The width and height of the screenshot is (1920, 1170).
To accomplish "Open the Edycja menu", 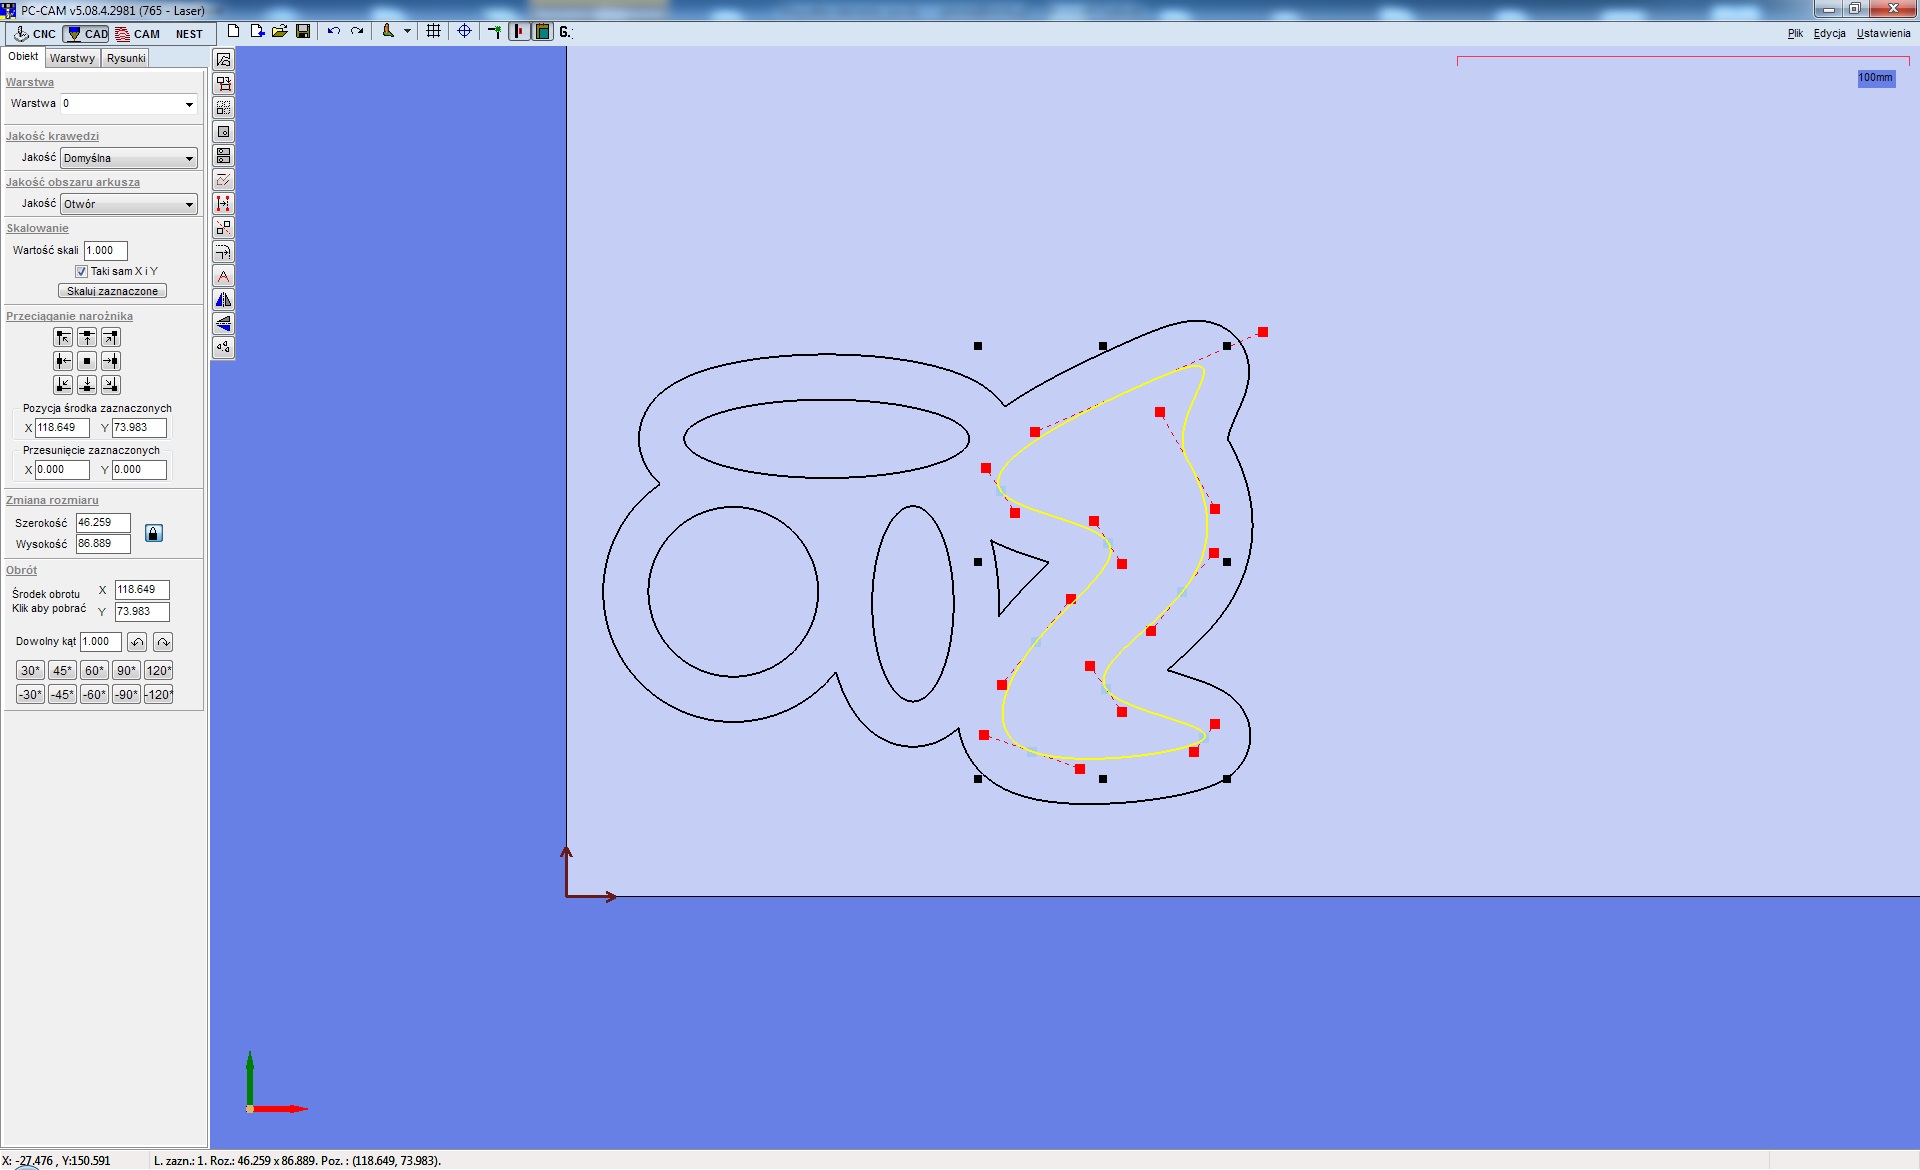I will pos(1829,34).
